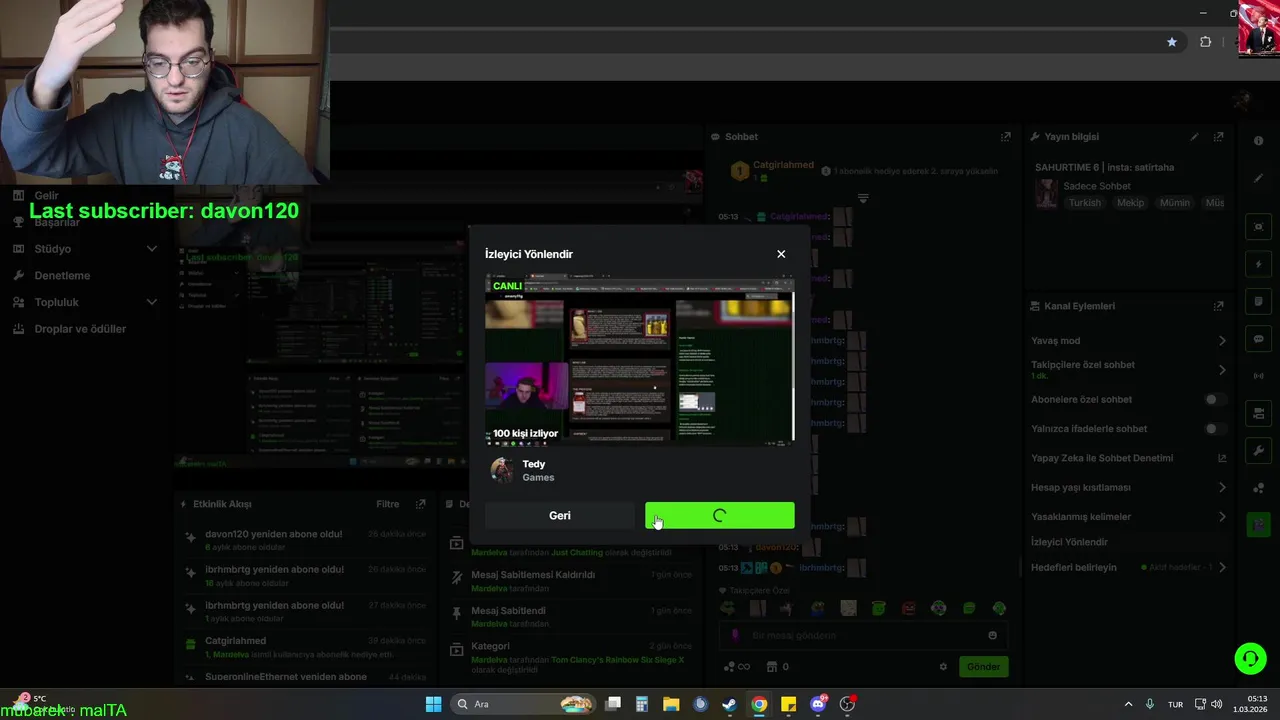Pop out the Yayın bilgisi panel
This screenshot has height=720, width=1280.
1219,137
